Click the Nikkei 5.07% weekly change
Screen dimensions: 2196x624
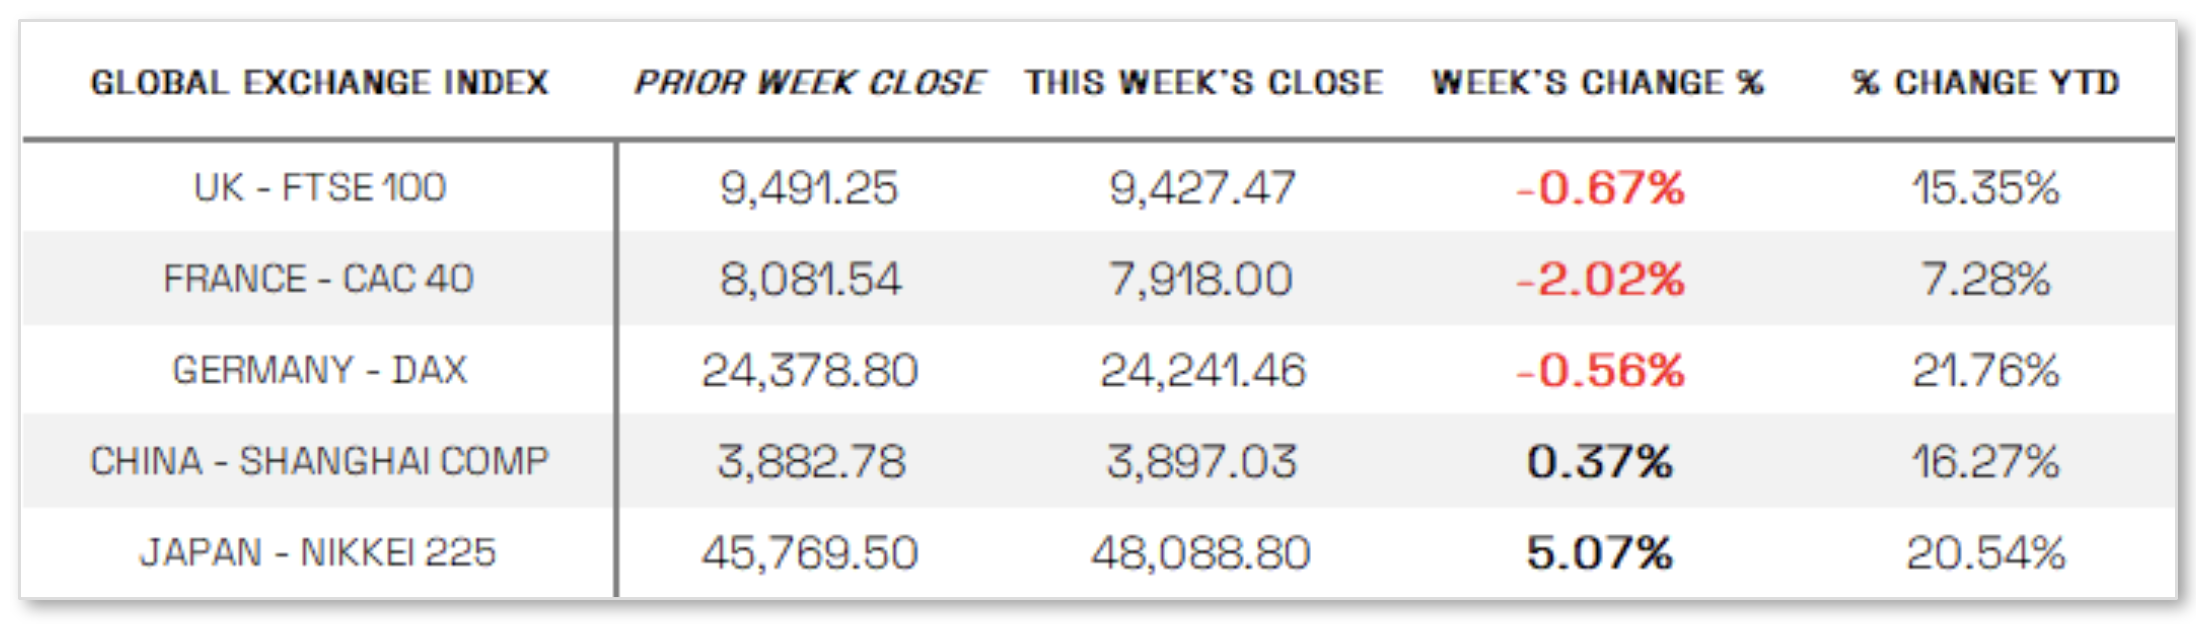pos(1600,553)
